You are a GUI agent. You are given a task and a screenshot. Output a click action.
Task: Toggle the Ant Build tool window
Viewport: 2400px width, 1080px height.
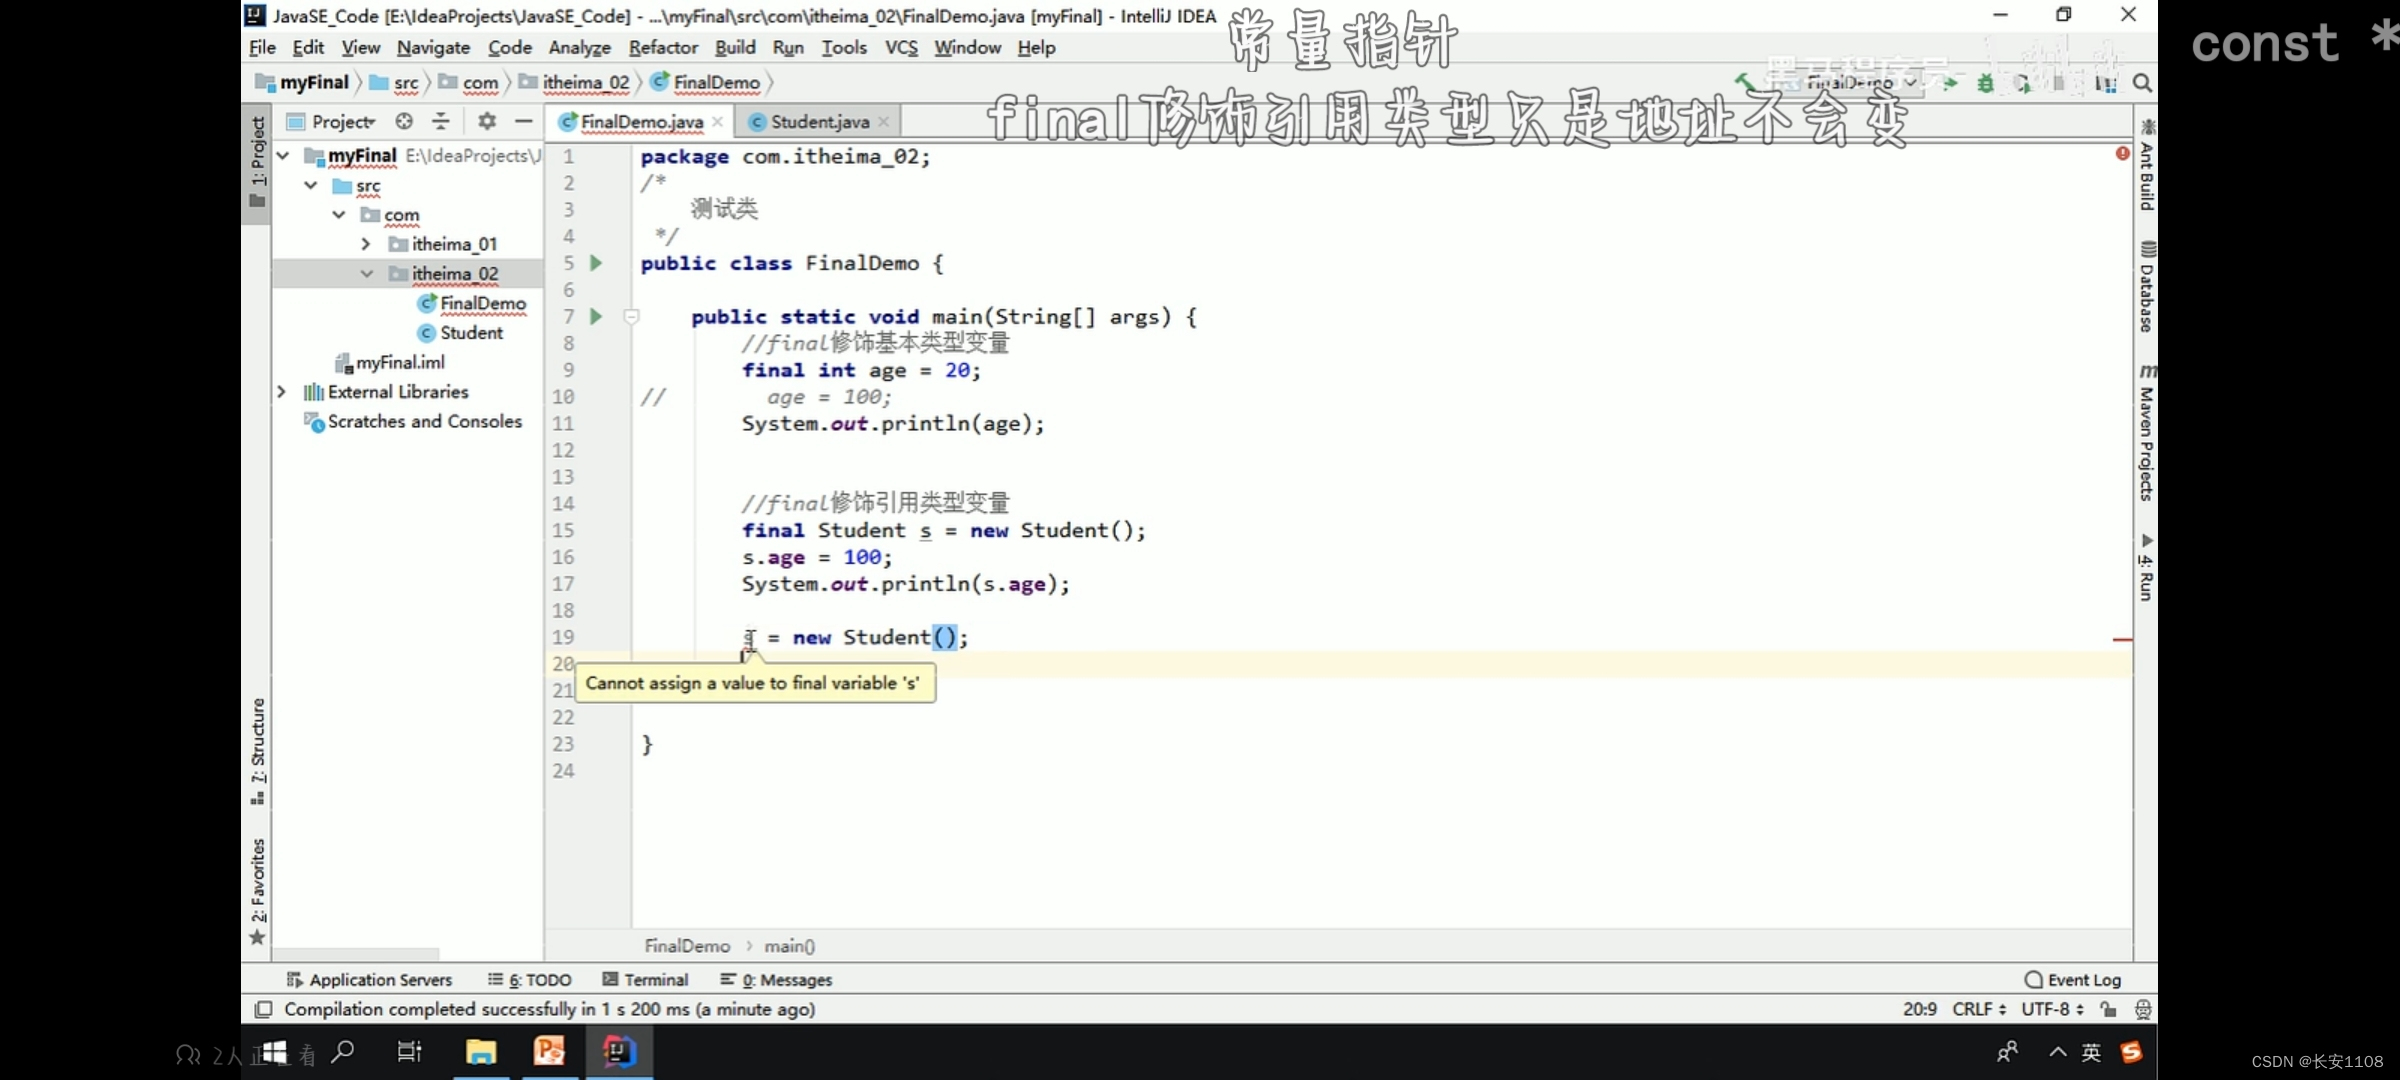click(x=2146, y=165)
